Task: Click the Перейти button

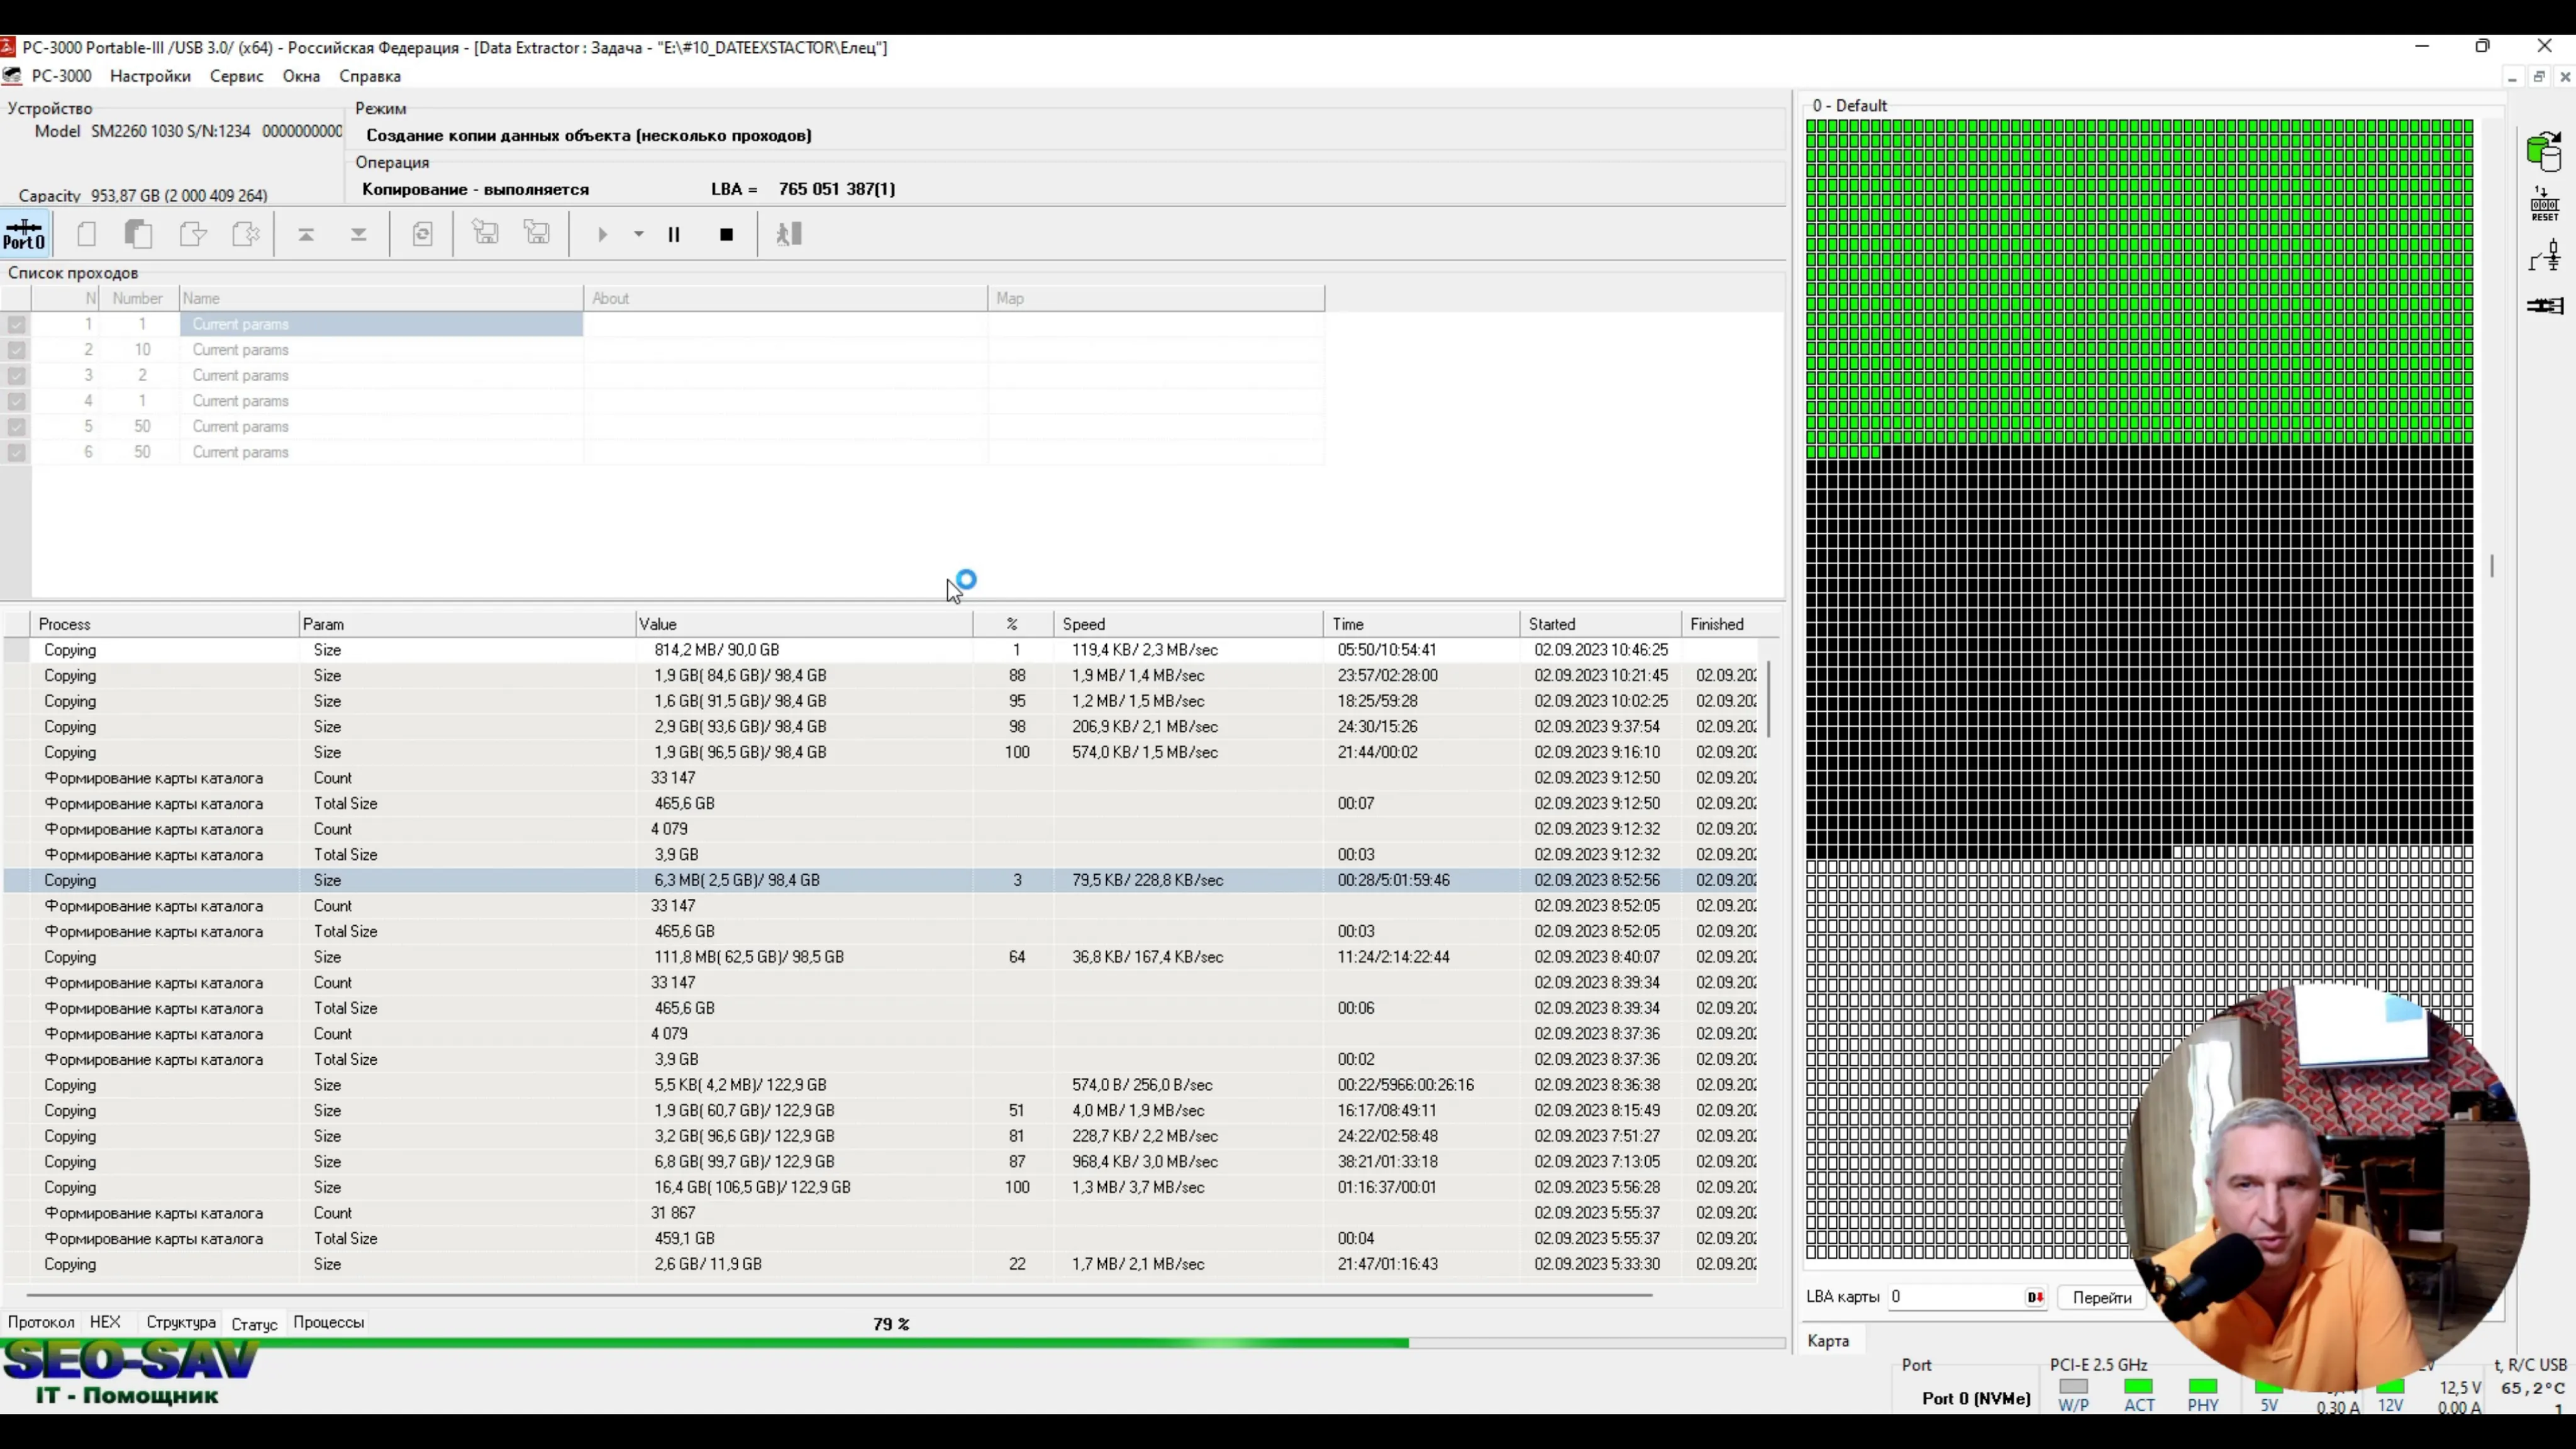Action: tap(2101, 1297)
